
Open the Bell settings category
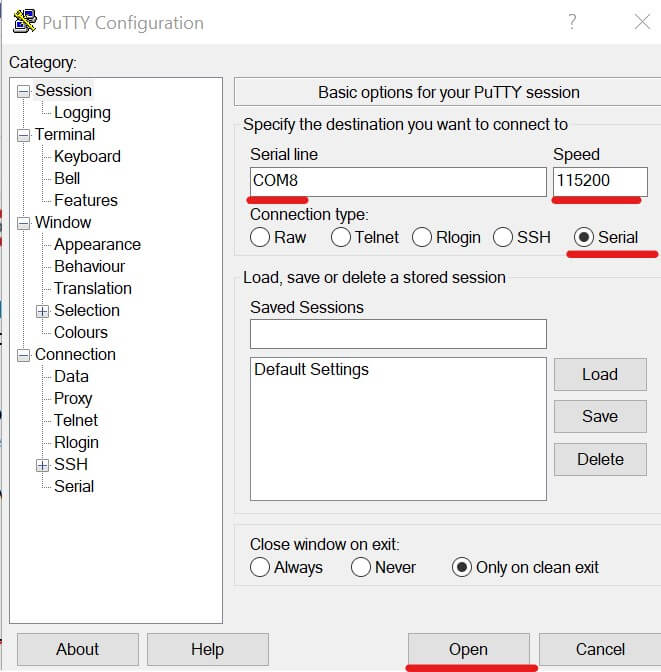click(67, 178)
